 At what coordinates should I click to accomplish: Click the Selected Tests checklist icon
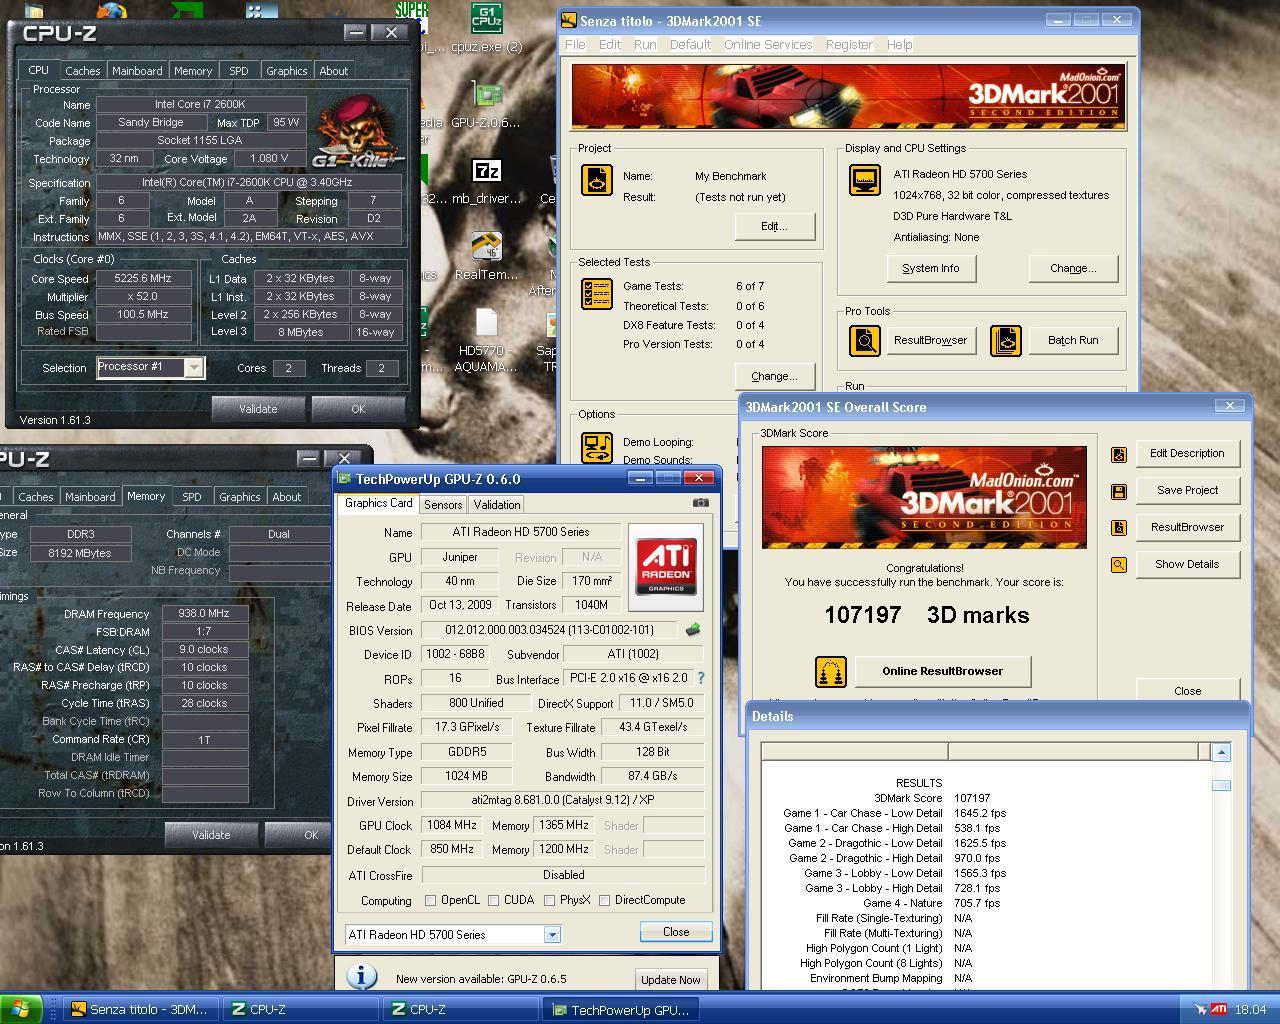coord(597,294)
